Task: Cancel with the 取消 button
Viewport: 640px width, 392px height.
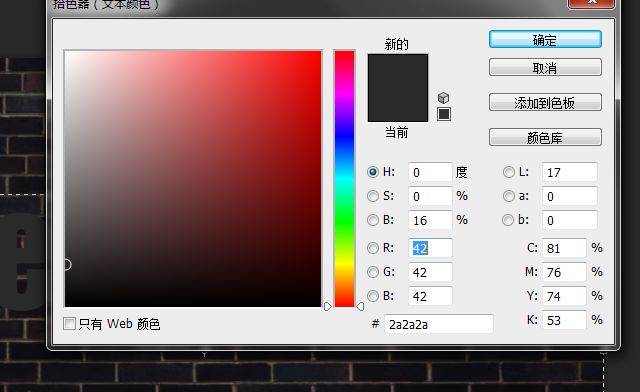Action: pos(545,67)
